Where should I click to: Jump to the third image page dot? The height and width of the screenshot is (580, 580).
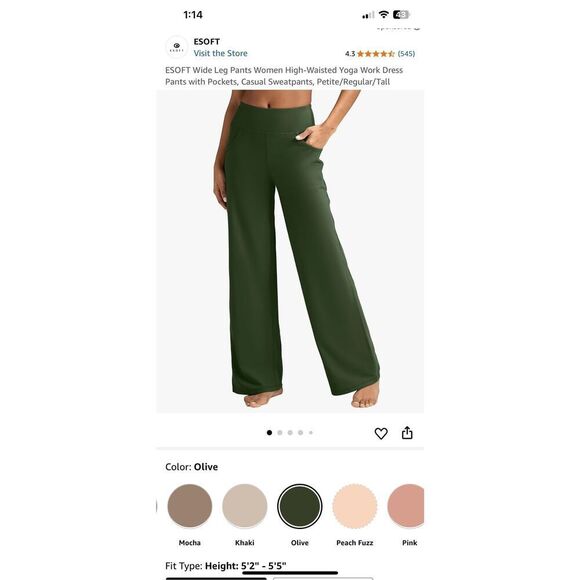tap(290, 432)
